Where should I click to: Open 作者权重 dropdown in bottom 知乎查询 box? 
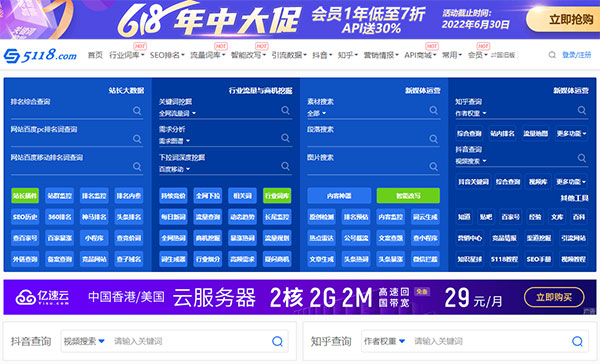pyautogui.click(x=385, y=341)
